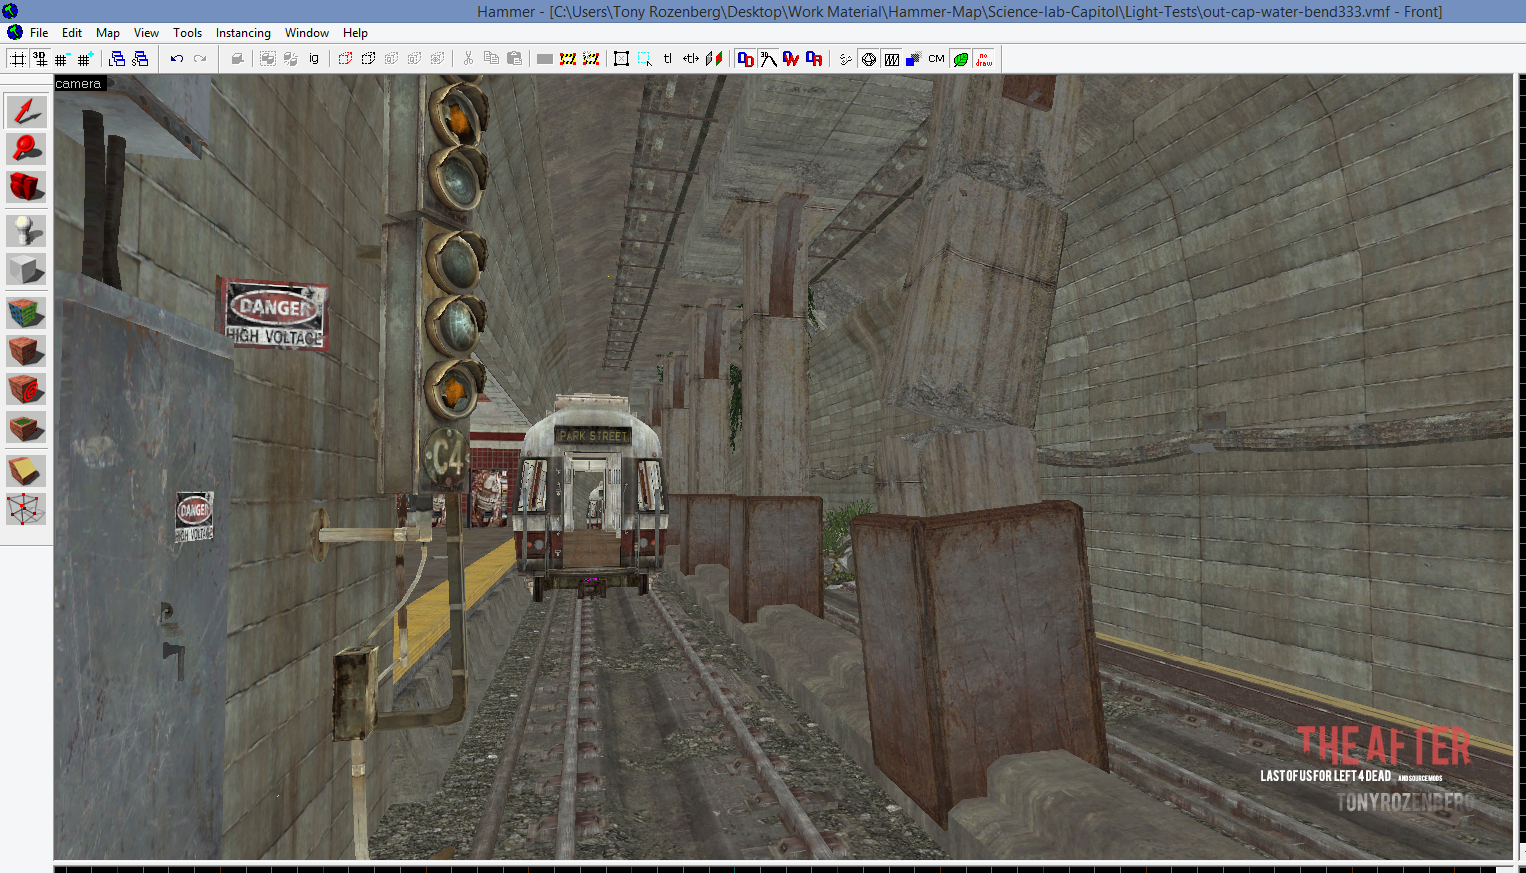The height and width of the screenshot is (873, 1526).
Task: Select the red Camera tool
Action: pyautogui.click(x=26, y=187)
